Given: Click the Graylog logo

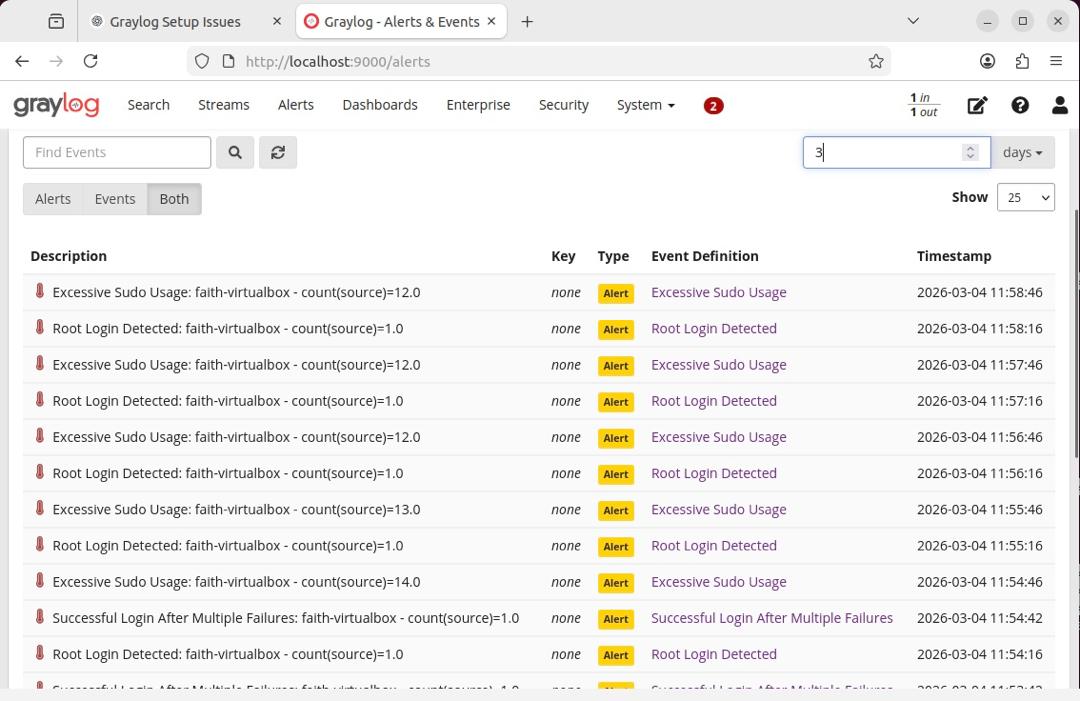Looking at the screenshot, I should click(x=56, y=105).
